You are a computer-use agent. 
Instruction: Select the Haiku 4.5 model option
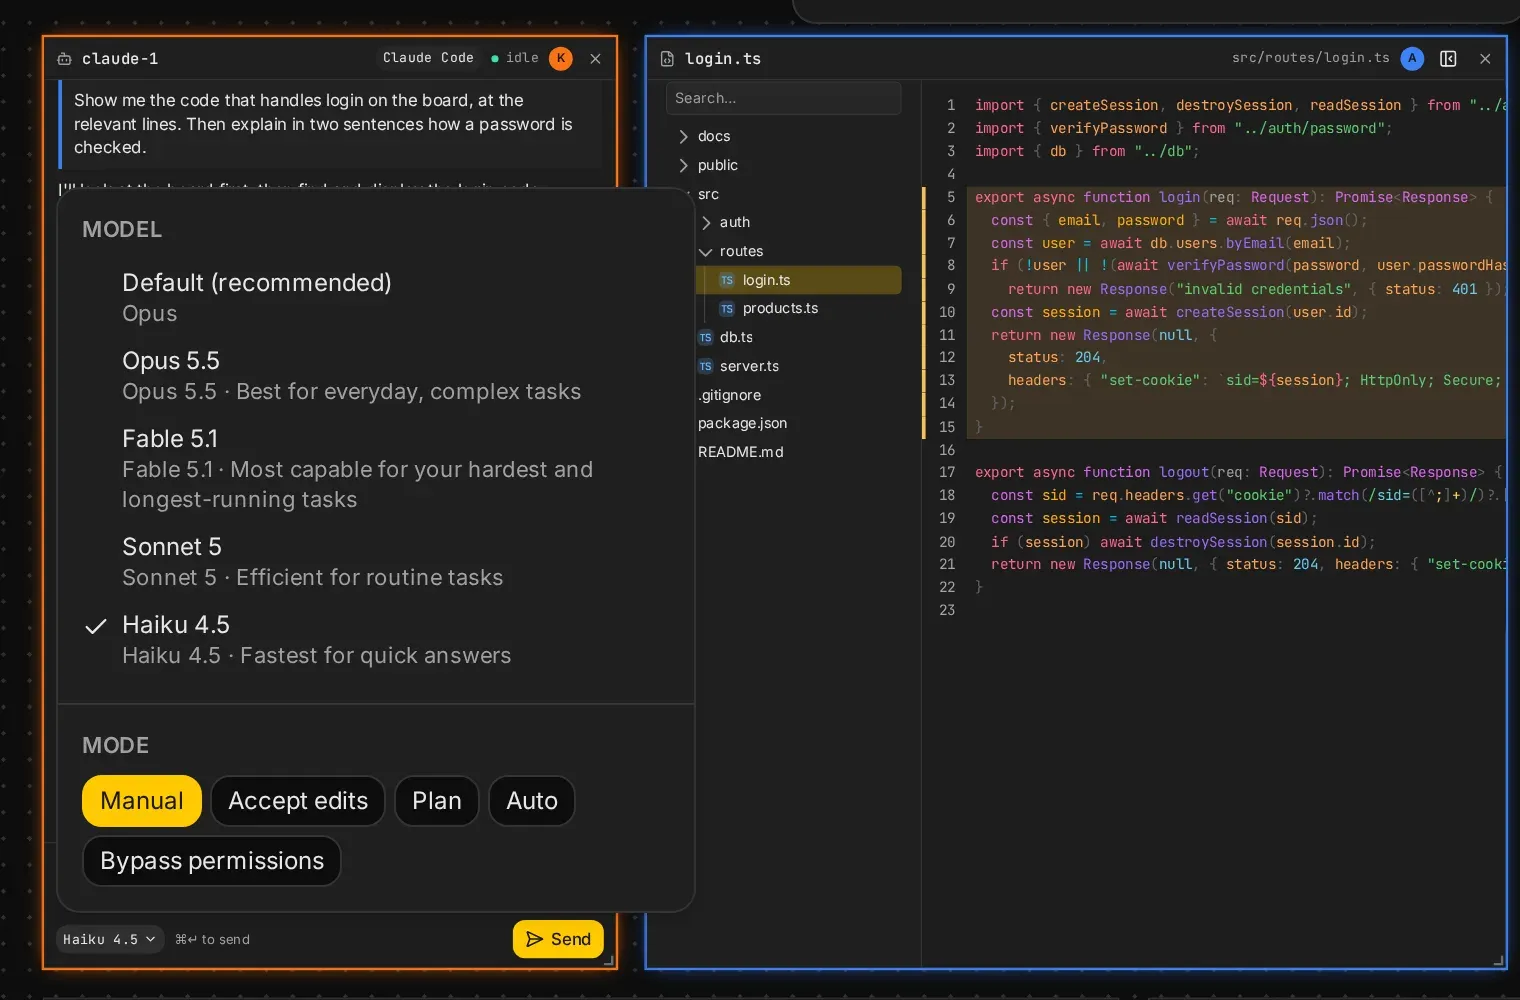(x=376, y=640)
